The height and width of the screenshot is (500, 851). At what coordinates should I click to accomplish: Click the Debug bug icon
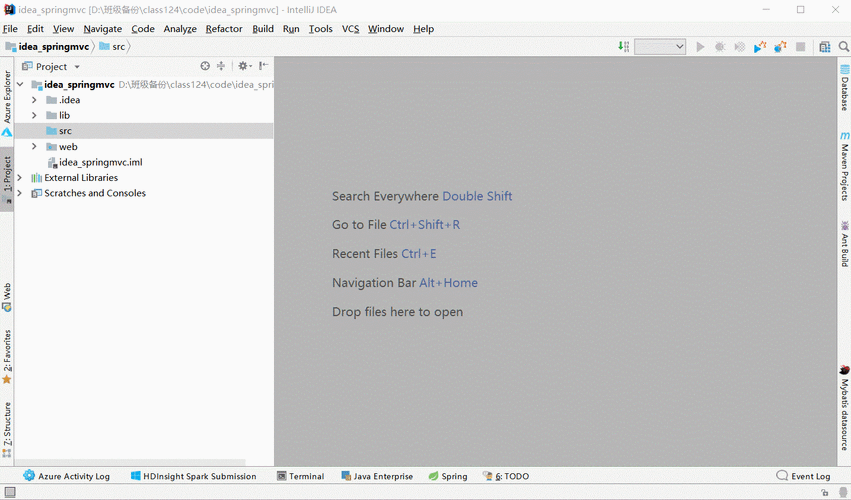[x=720, y=47]
